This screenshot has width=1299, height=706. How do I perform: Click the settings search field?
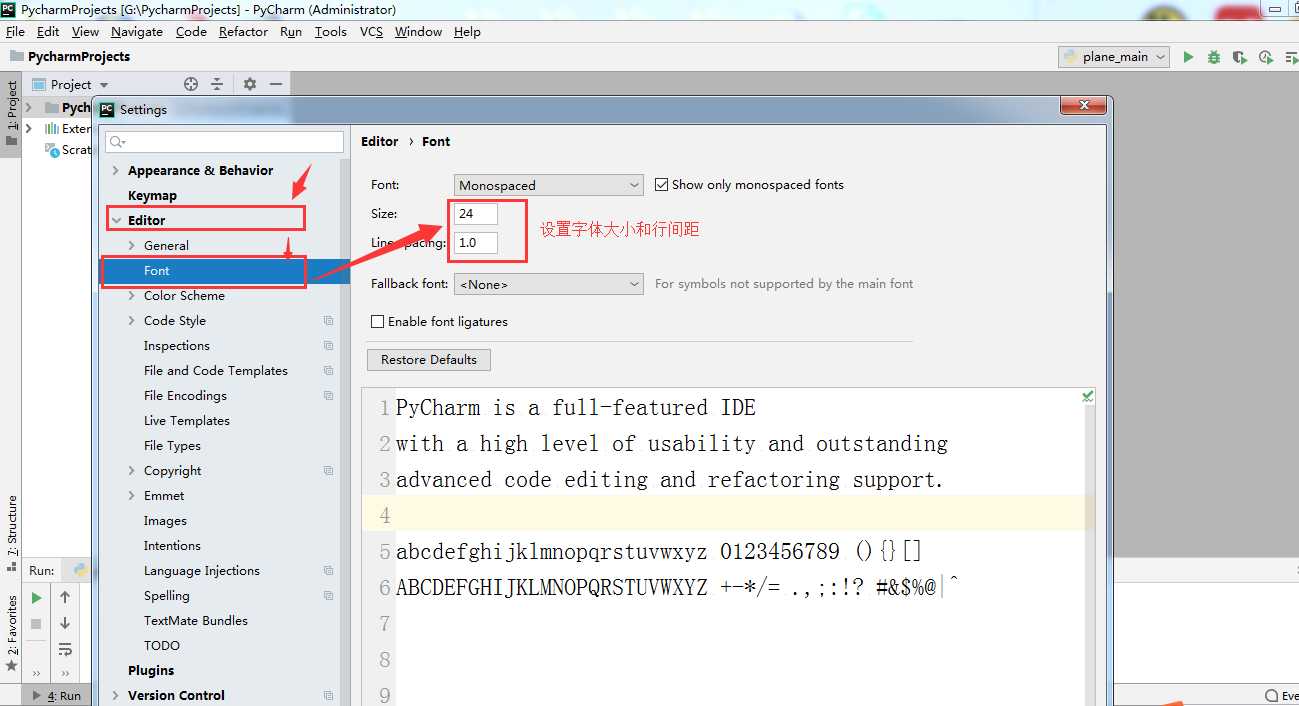coord(224,142)
